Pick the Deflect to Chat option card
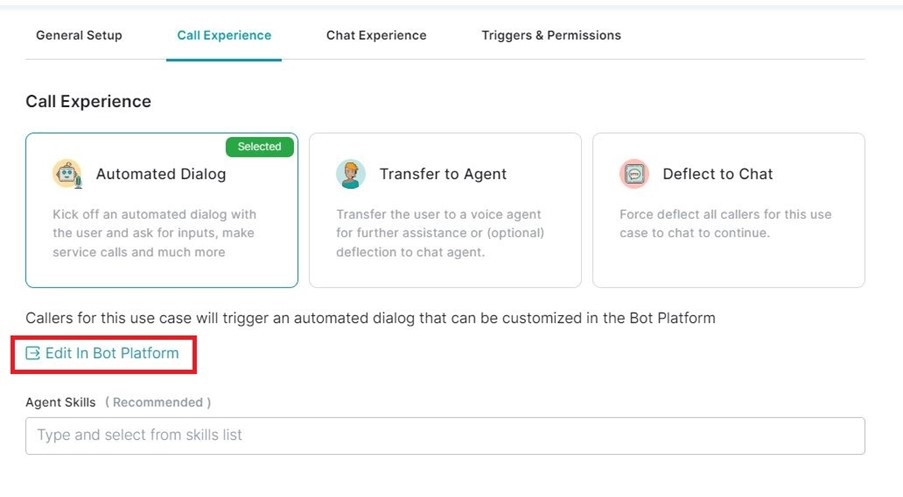The width and height of the screenshot is (903, 497). [x=729, y=210]
